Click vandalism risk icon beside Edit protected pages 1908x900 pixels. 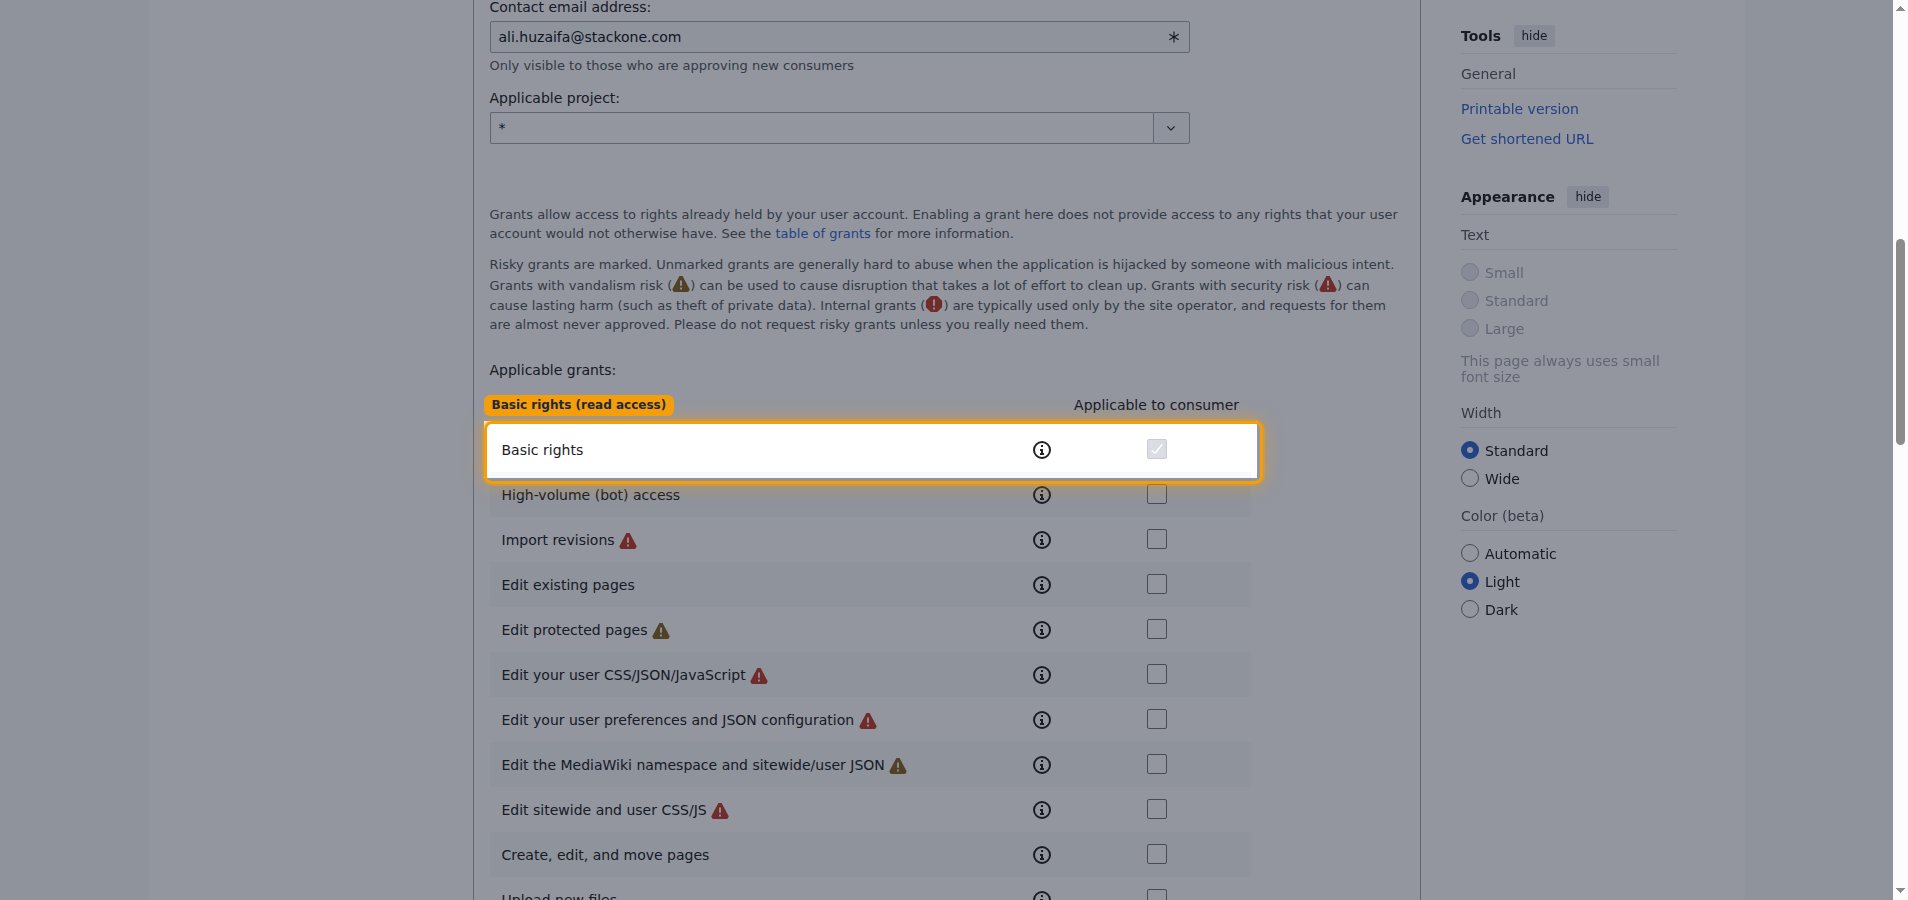tap(661, 631)
